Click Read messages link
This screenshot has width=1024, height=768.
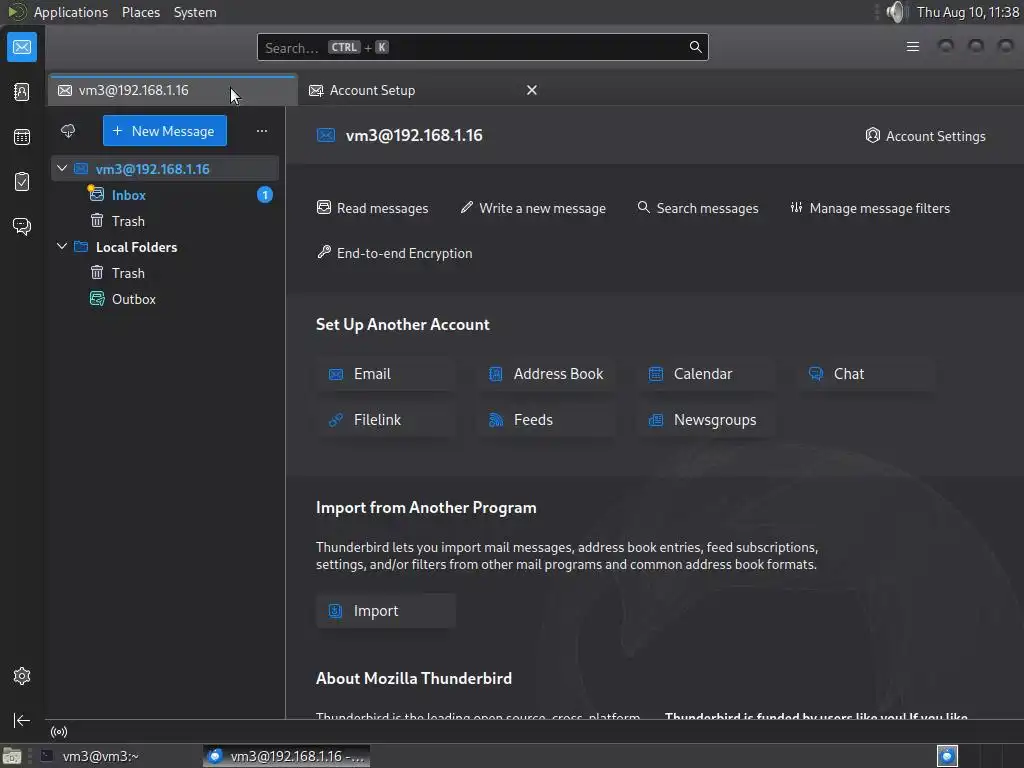(x=372, y=208)
